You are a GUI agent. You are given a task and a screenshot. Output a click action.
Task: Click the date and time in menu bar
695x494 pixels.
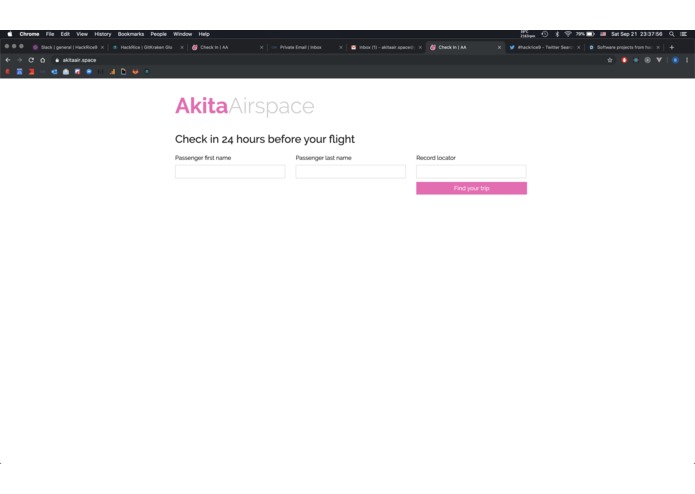click(x=636, y=34)
